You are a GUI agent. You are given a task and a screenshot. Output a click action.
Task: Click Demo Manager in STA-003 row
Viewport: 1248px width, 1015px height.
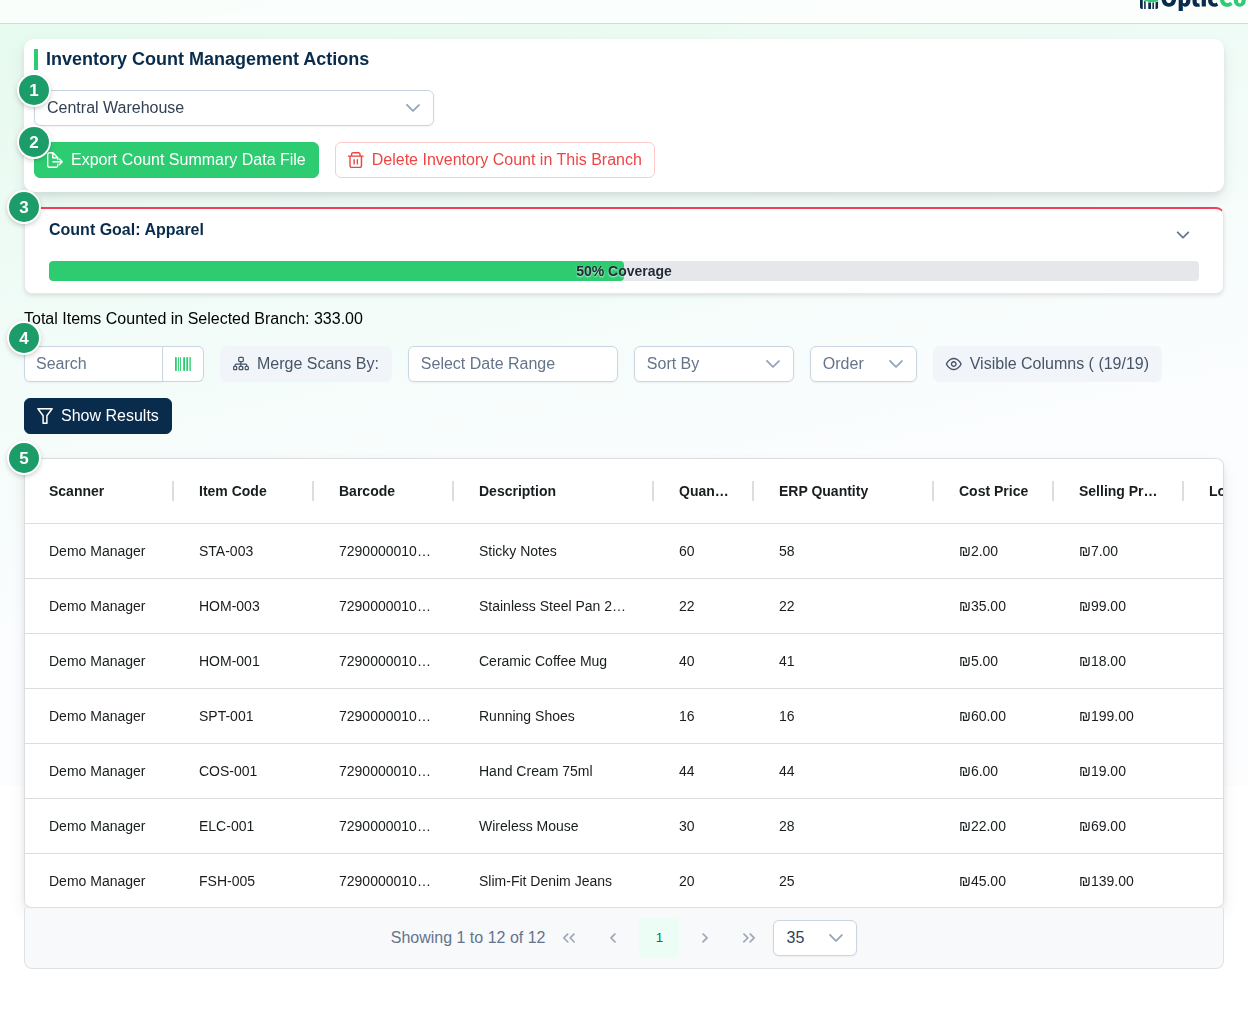(97, 551)
